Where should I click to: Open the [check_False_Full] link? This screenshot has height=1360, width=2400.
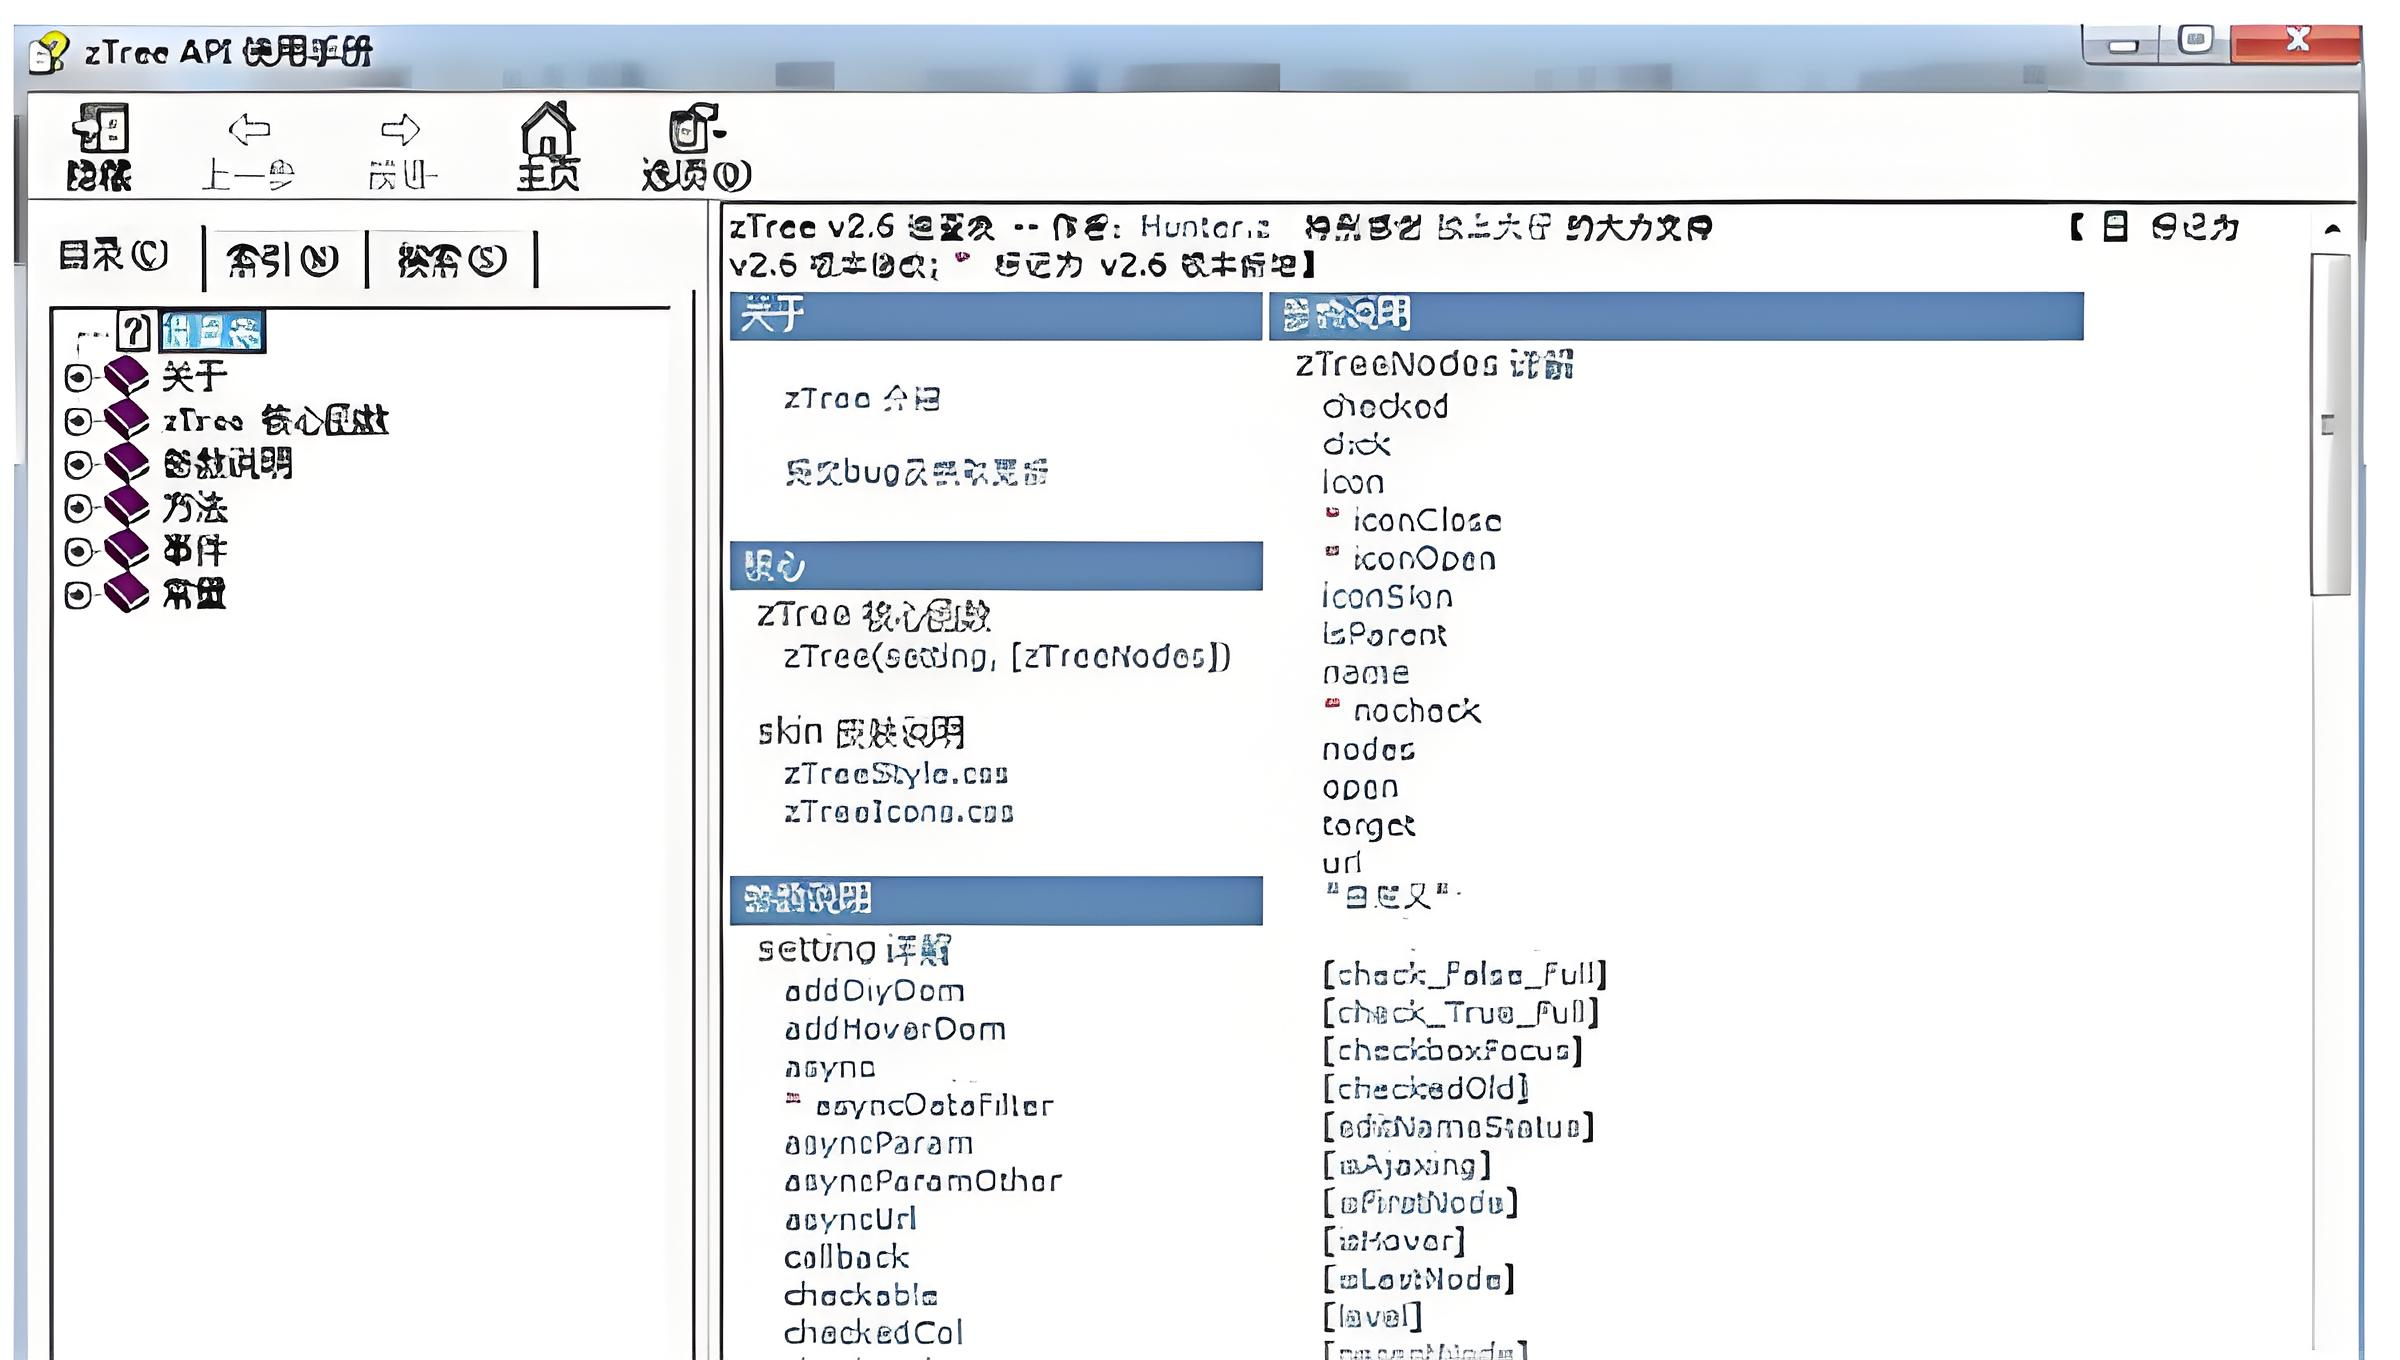1465,974
